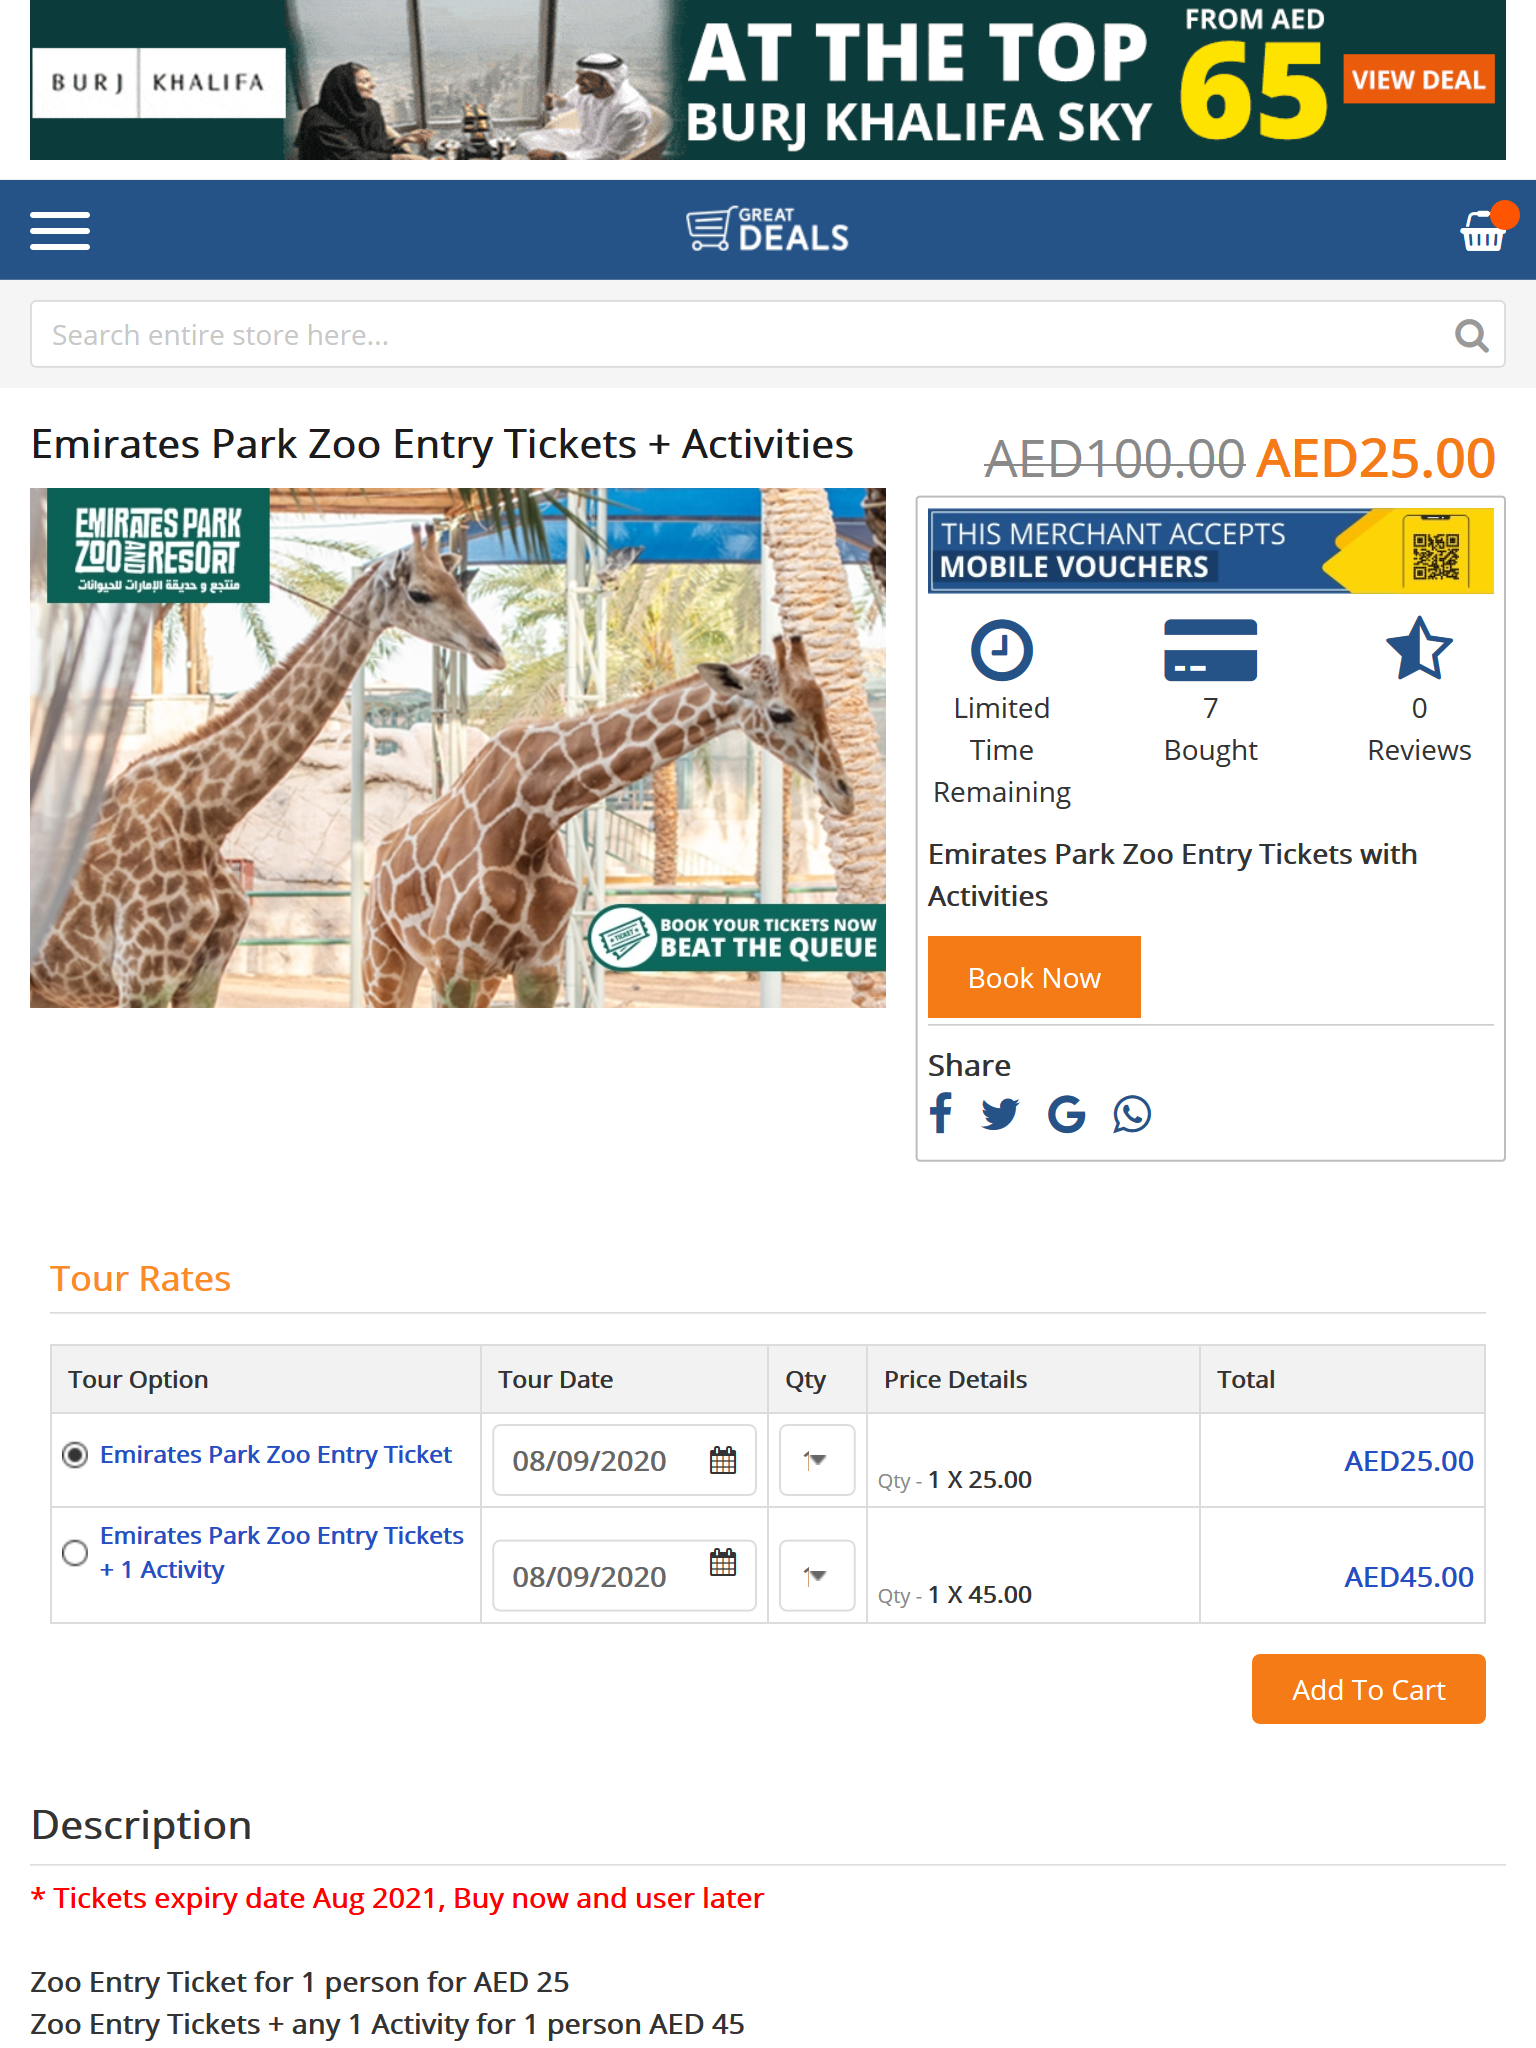
Task: Open quantity dropdown for + 1 Activity row
Action: pos(816,1576)
